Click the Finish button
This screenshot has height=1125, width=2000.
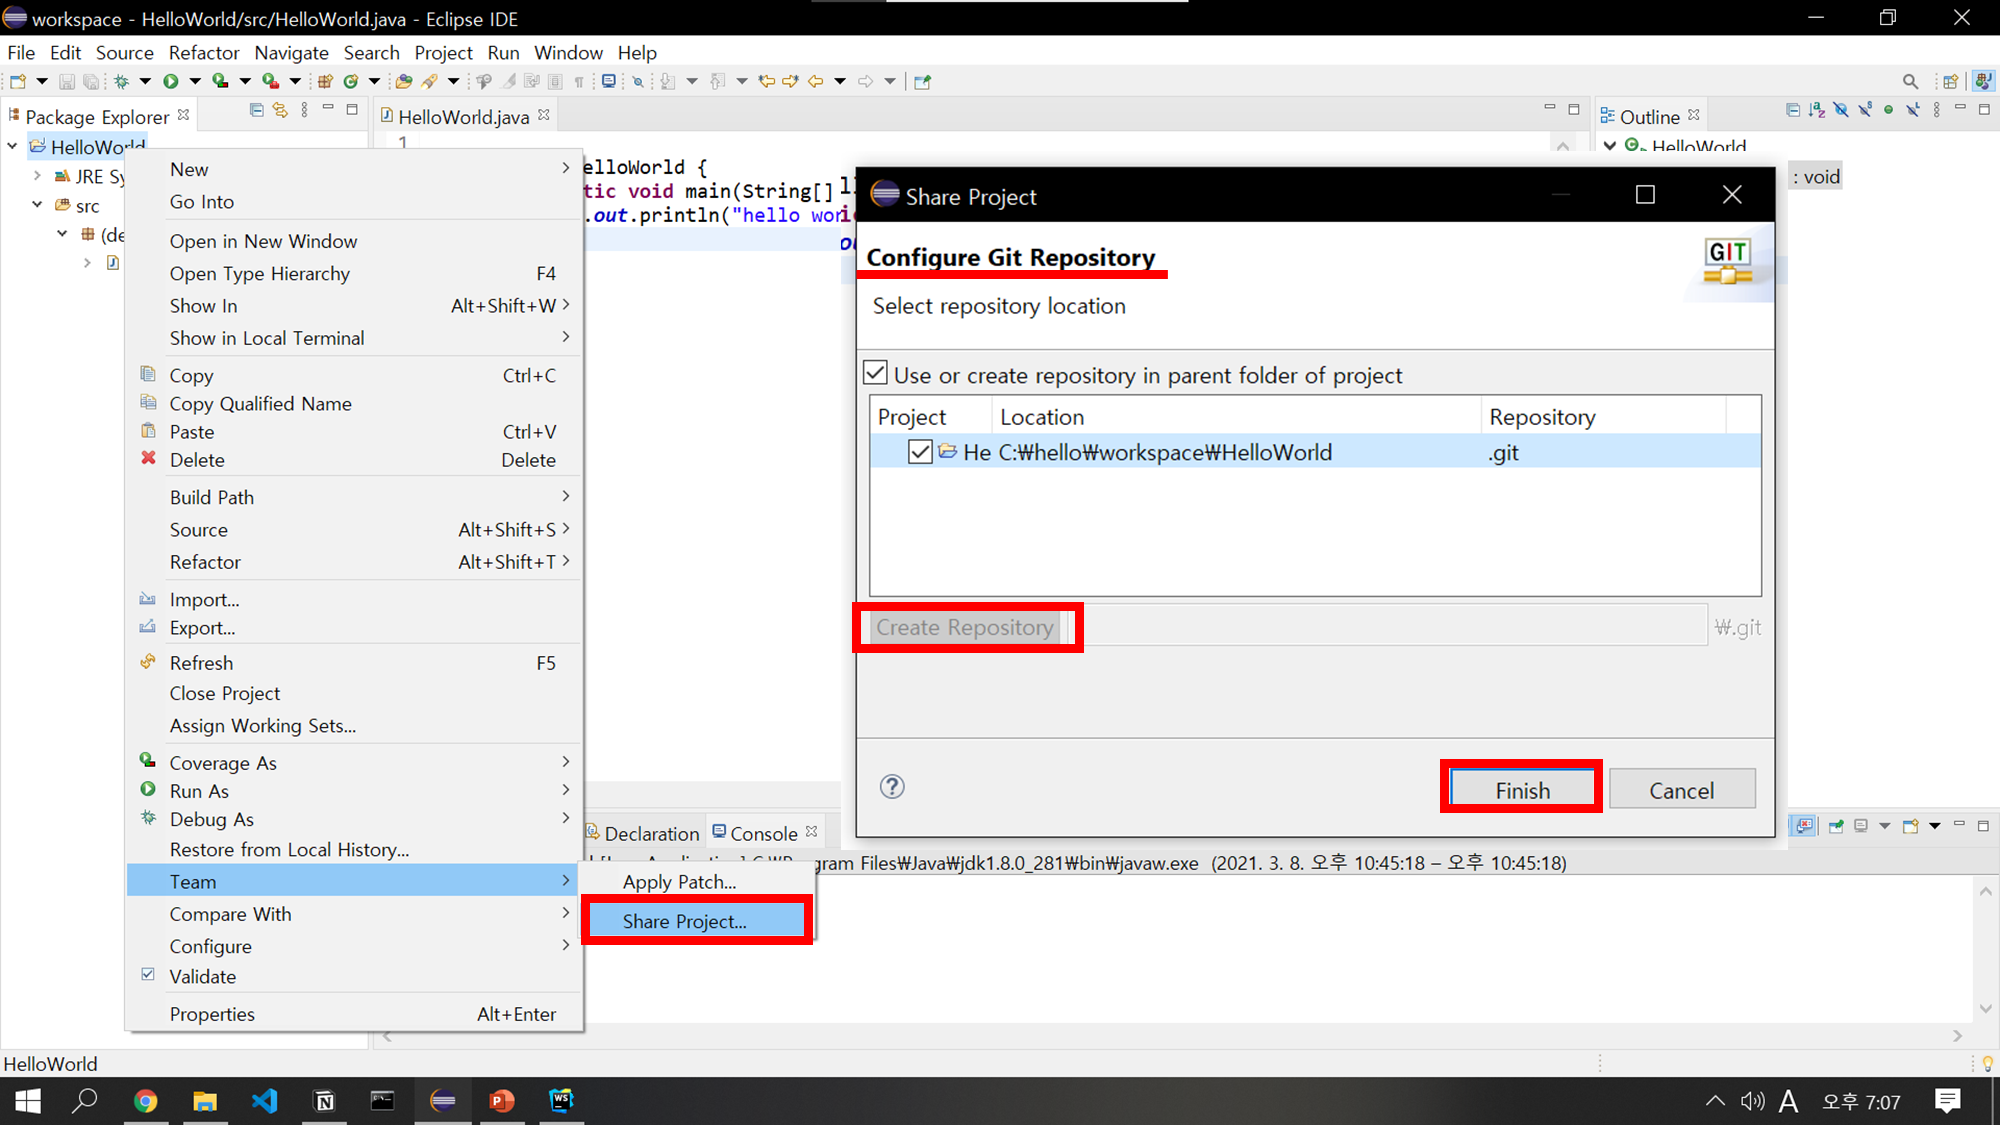click(1522, 789)
